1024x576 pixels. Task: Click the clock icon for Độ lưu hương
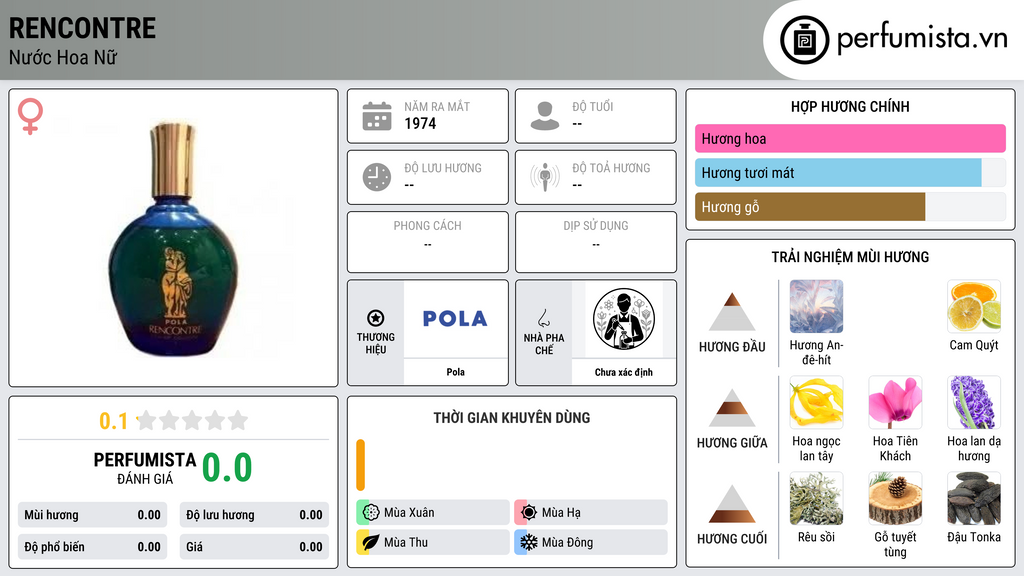377,177
